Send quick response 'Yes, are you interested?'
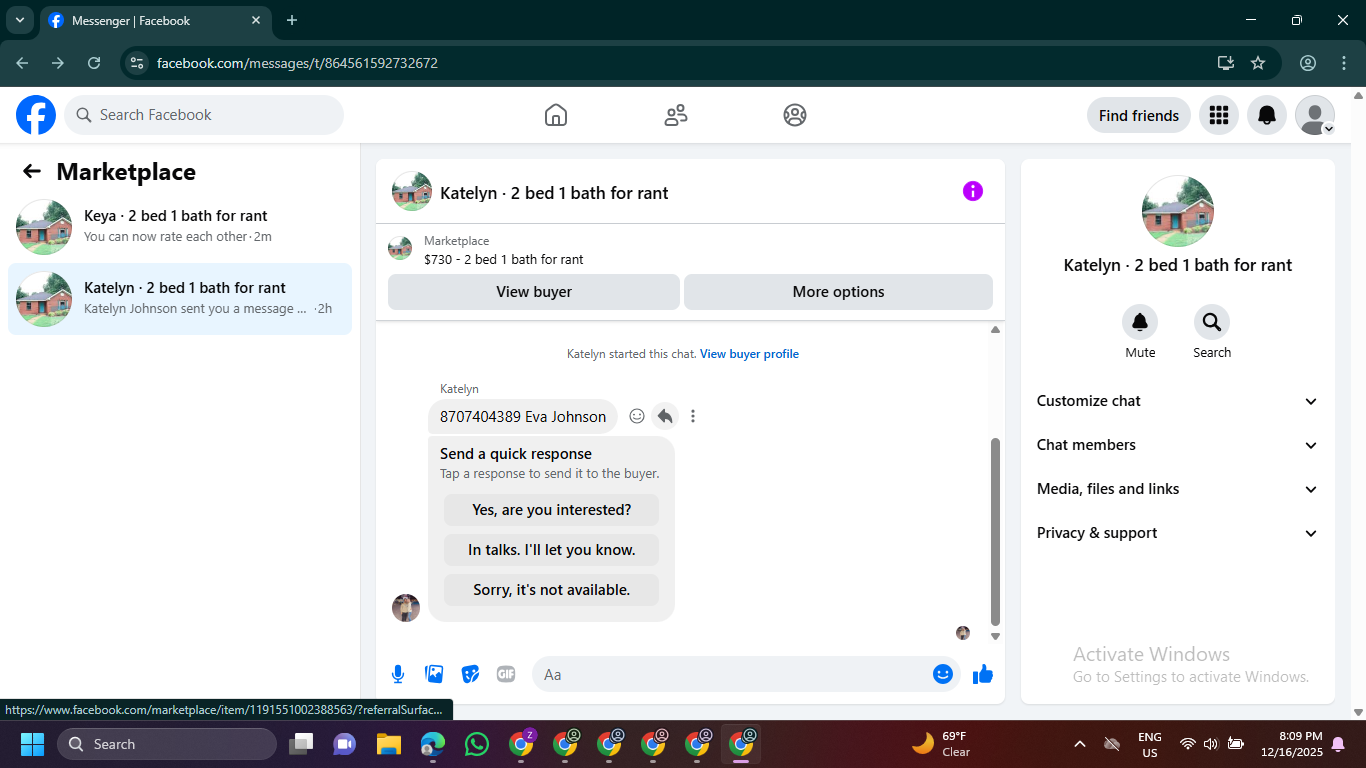Viewport: 1366px width, 768px height. (x=552, y=510)
